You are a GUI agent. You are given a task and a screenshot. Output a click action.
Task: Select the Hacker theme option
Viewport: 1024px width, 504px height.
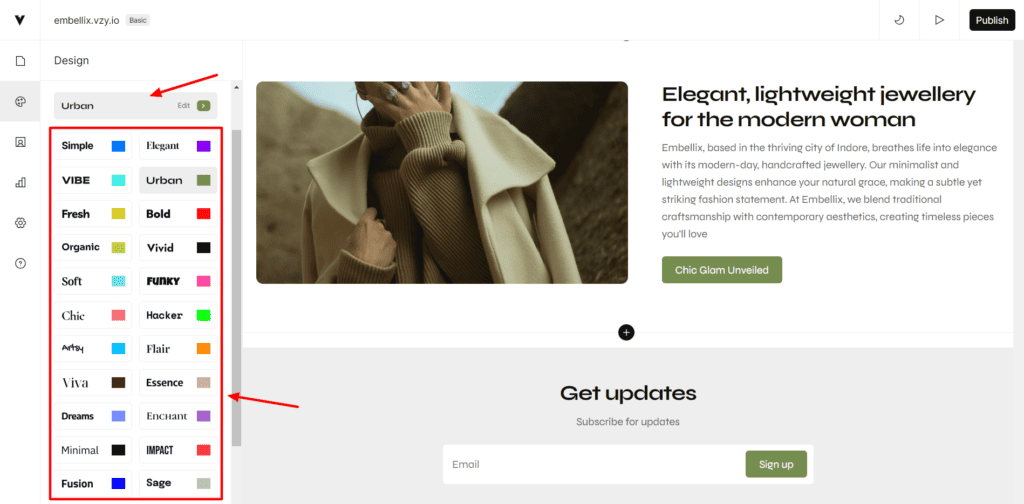pos(178,315)
